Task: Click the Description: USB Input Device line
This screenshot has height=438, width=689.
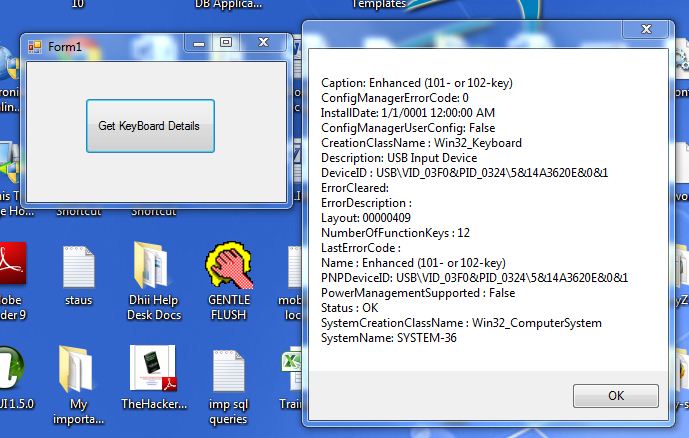Action: [399, 158]
